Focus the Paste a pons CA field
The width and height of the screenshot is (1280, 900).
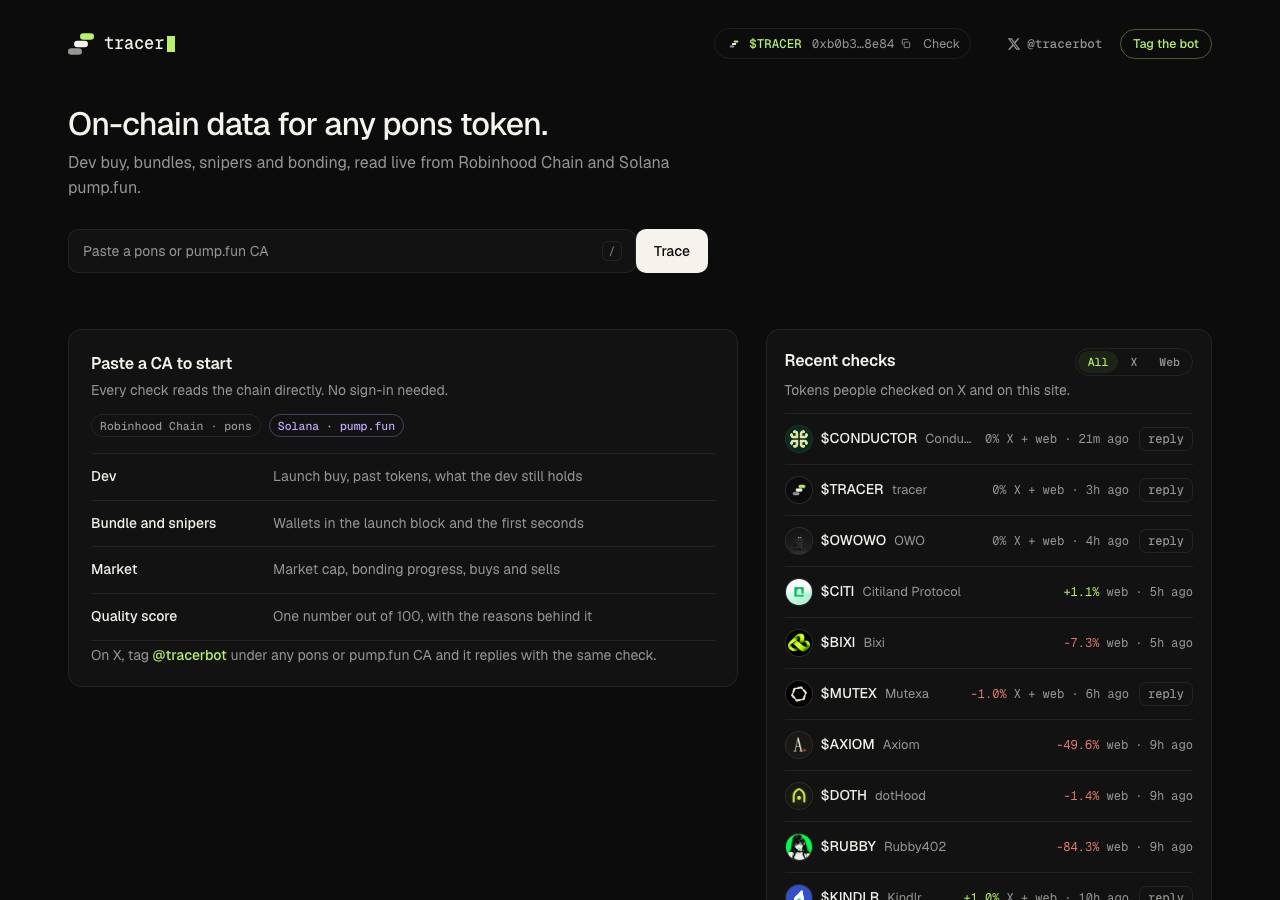point(351,251)
